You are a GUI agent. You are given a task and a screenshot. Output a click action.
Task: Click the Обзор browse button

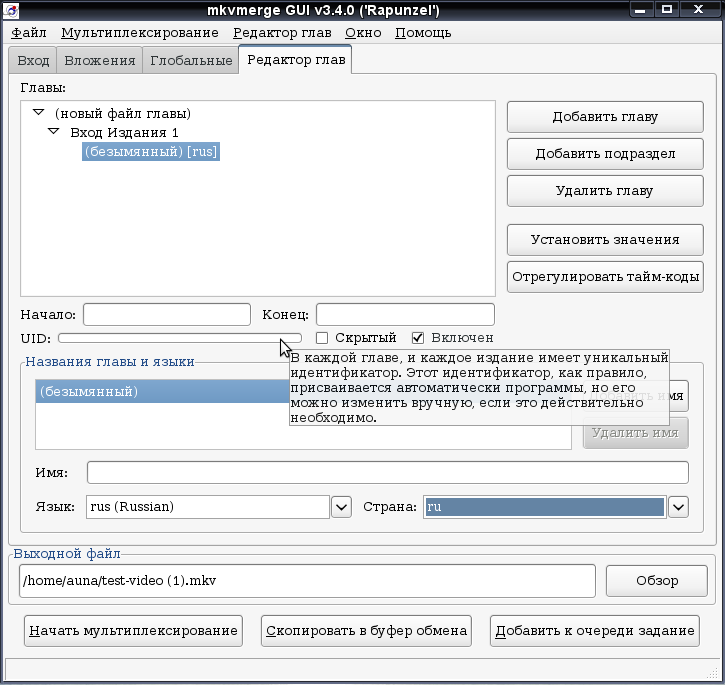[x=657, y=581]
